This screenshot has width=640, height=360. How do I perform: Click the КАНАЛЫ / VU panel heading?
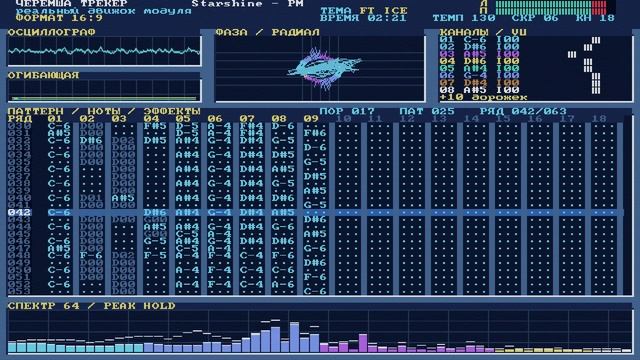(483, 32)
